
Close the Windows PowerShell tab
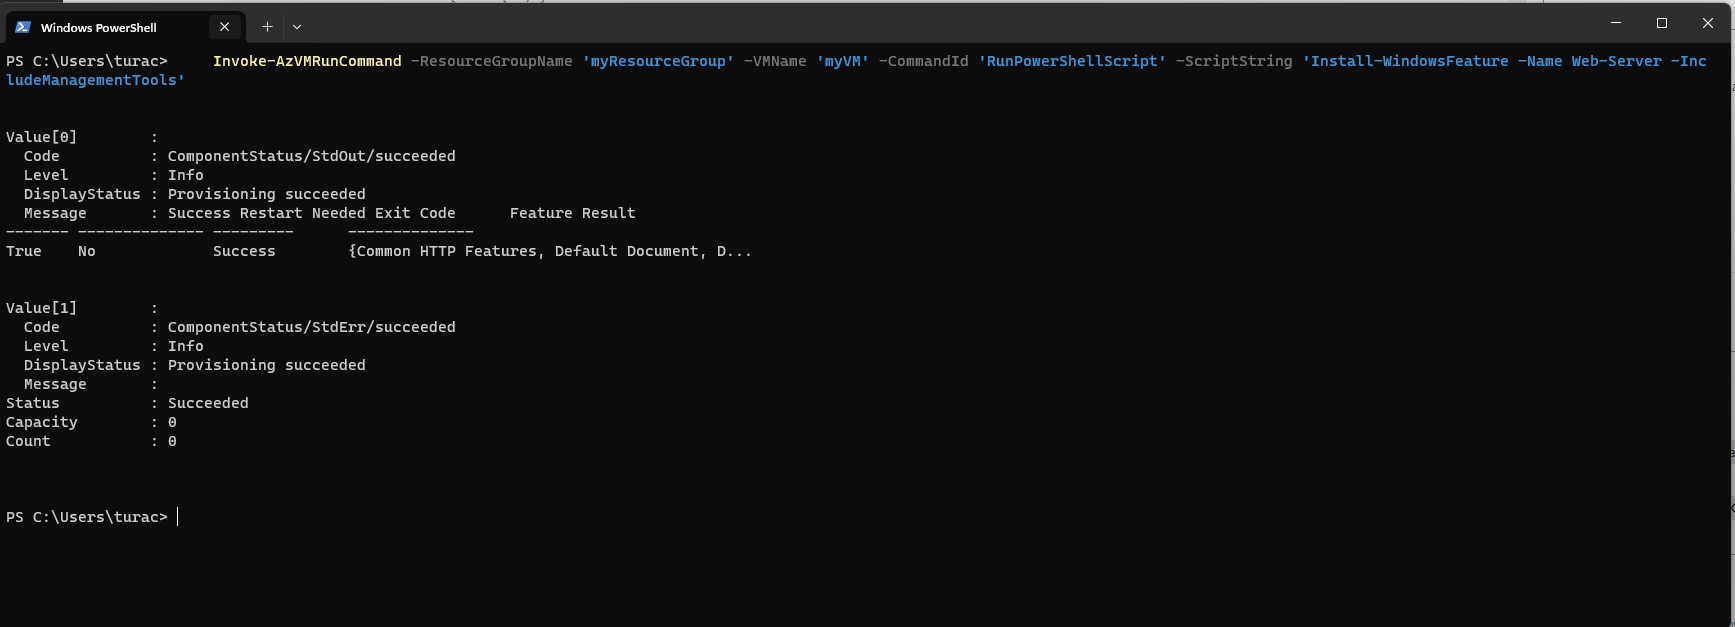225,27
